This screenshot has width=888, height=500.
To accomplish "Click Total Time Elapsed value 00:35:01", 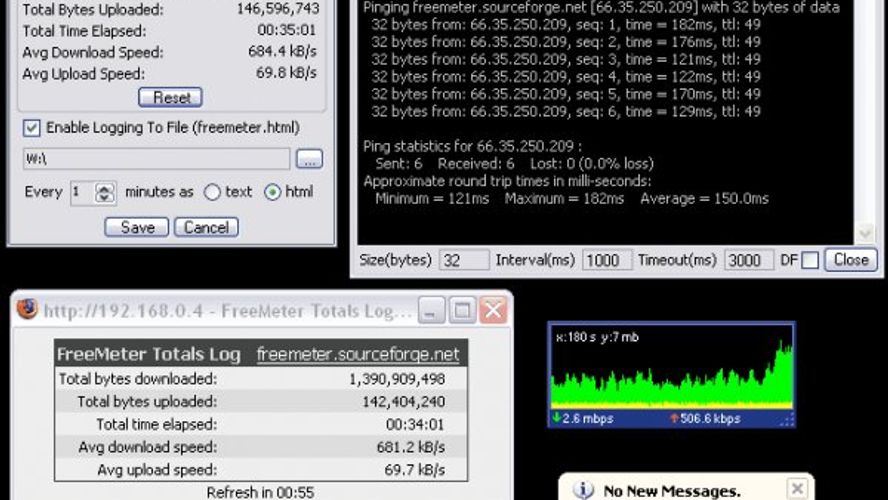I will click(287, 30).
